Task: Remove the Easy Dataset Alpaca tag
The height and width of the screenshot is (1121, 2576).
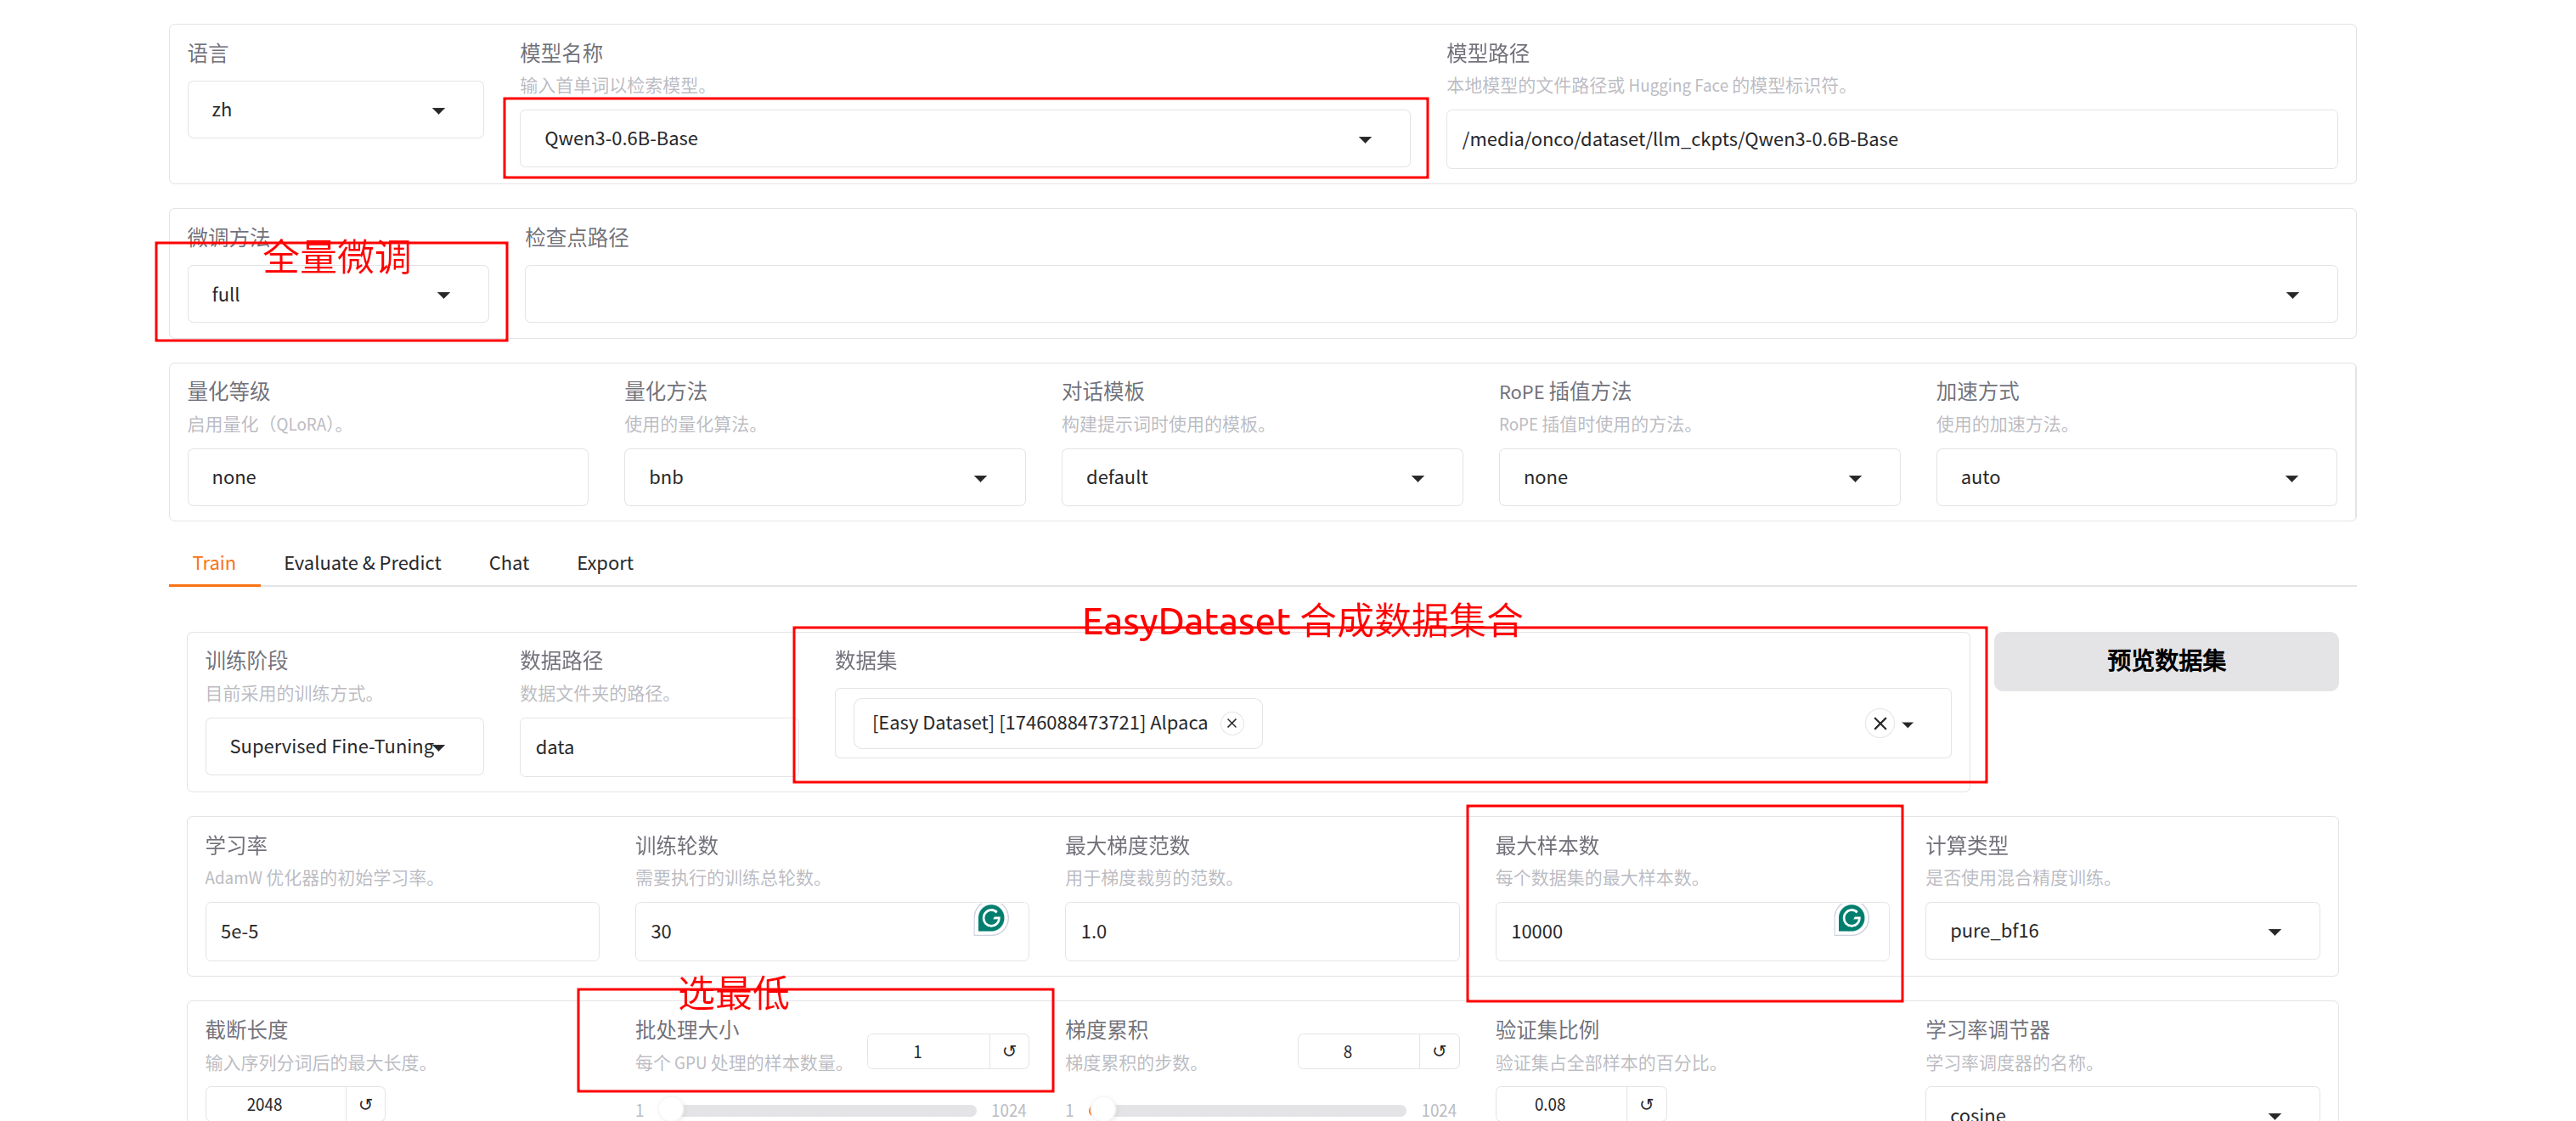Action: click(1232, 723)
